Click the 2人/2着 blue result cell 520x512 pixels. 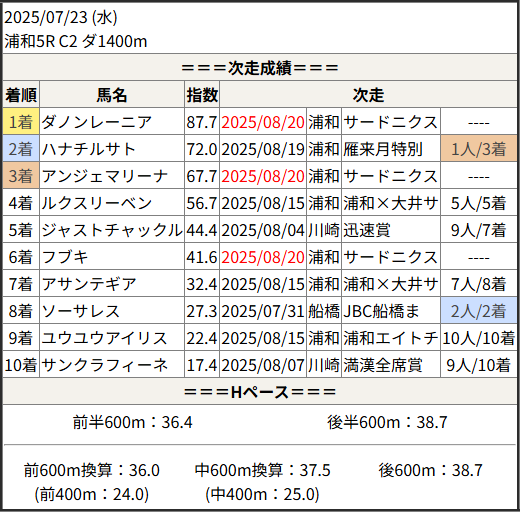(x=478, y=311)
